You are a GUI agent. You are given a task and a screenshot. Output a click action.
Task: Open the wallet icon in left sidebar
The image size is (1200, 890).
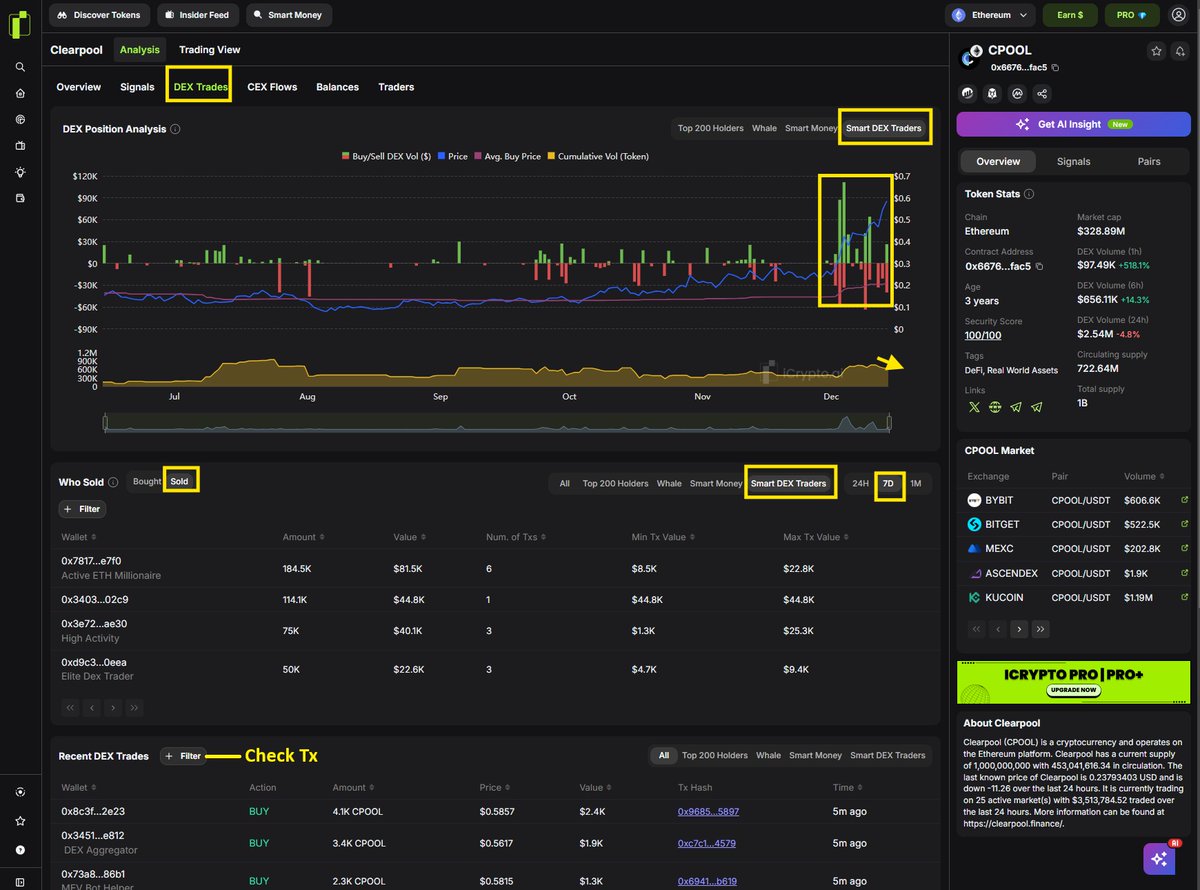coord(20,198)
